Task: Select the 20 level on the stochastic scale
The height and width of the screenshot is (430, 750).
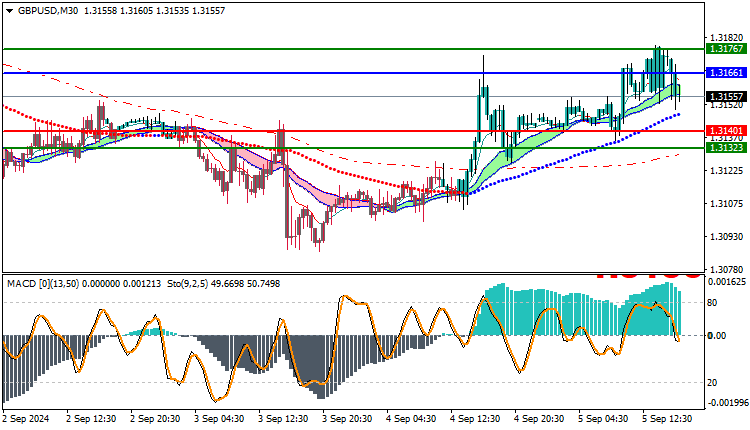Action: 712,383
